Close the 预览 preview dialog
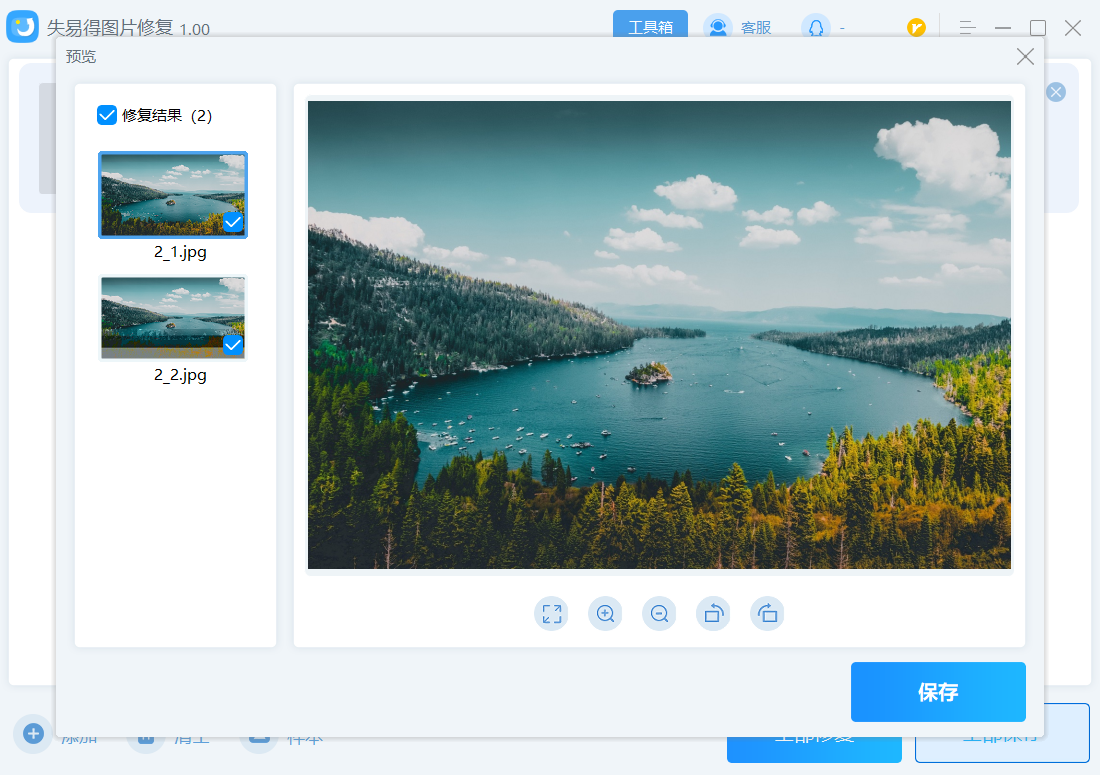This screenshot has width=1100, height=775. [1025, 57]
